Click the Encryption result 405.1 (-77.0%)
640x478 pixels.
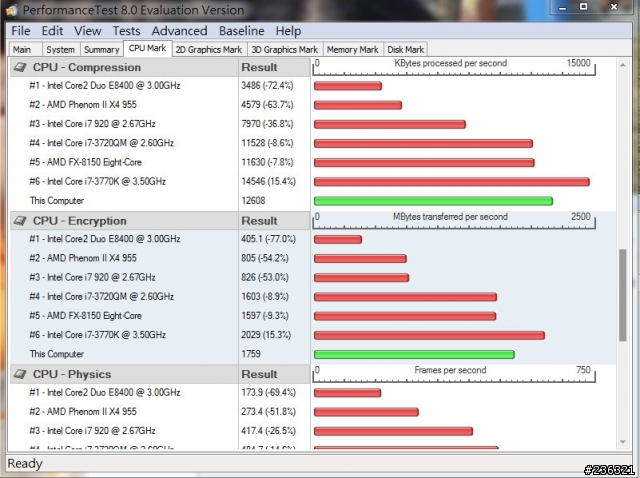point(268,239)
